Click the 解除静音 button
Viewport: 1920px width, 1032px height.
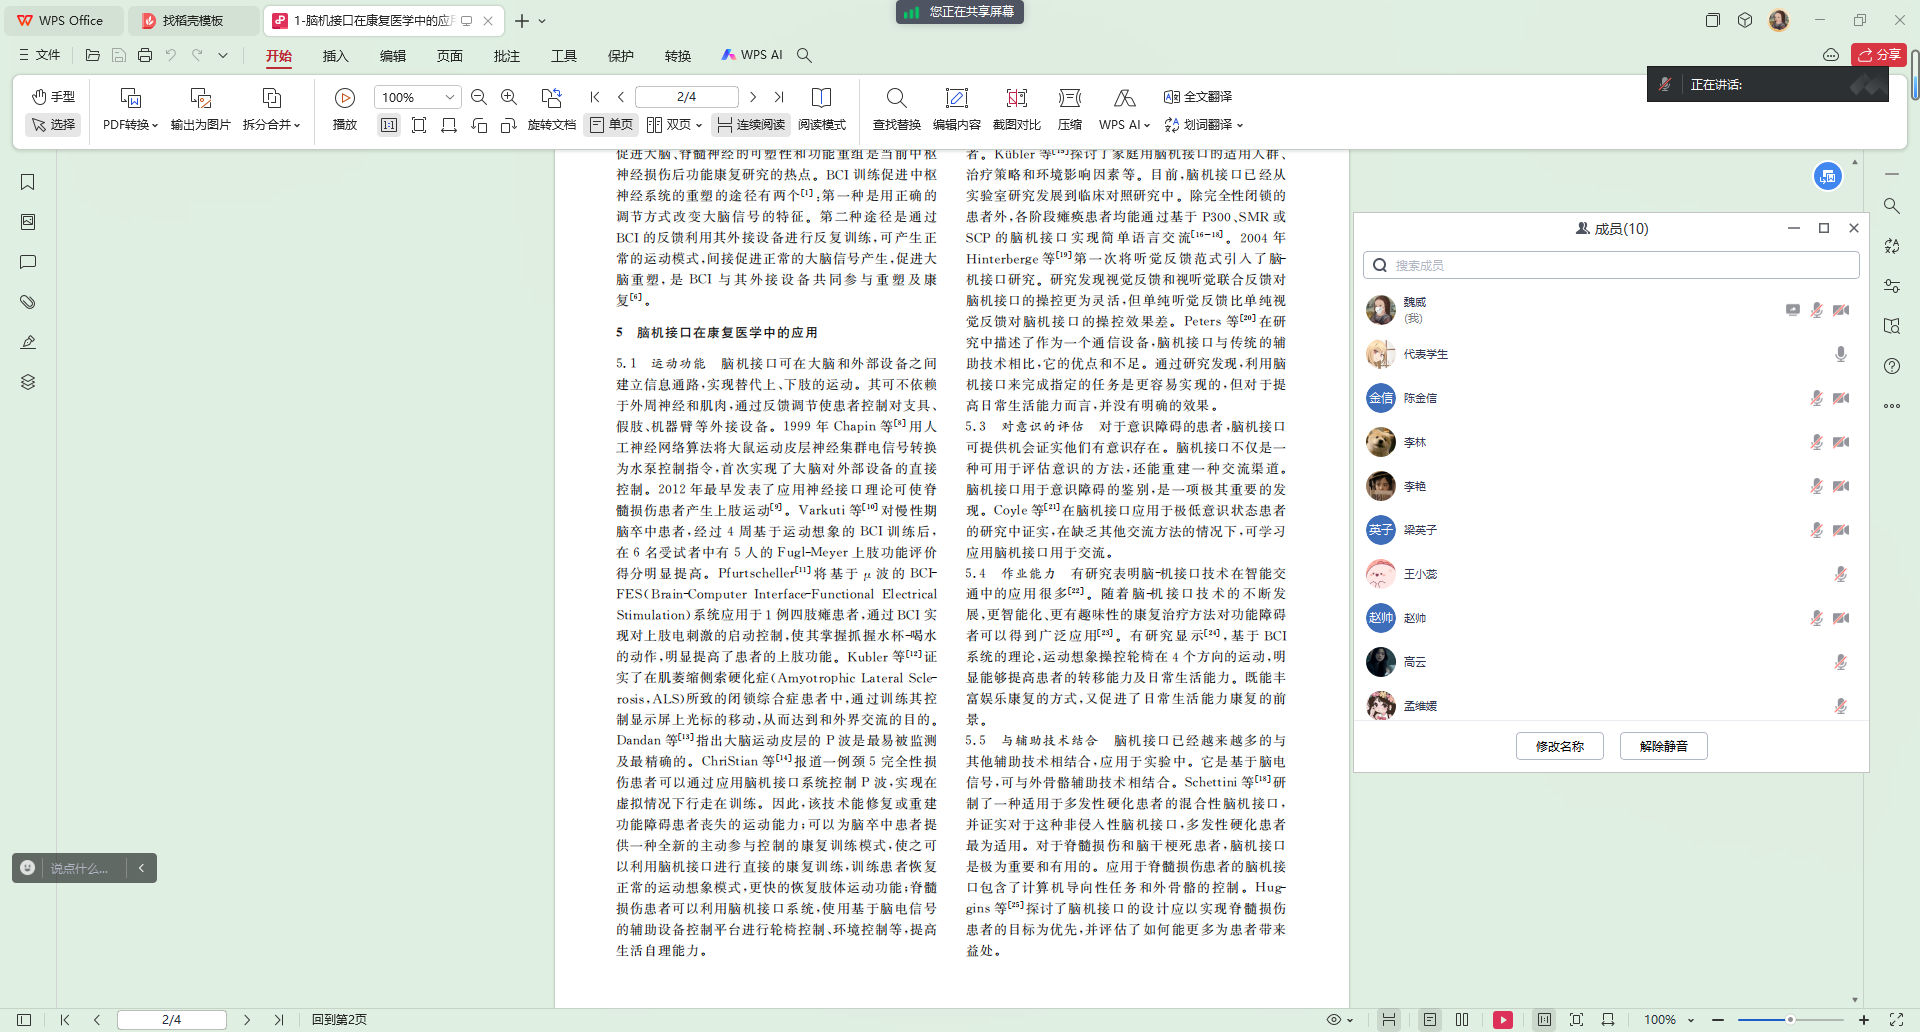(1663, 746)
